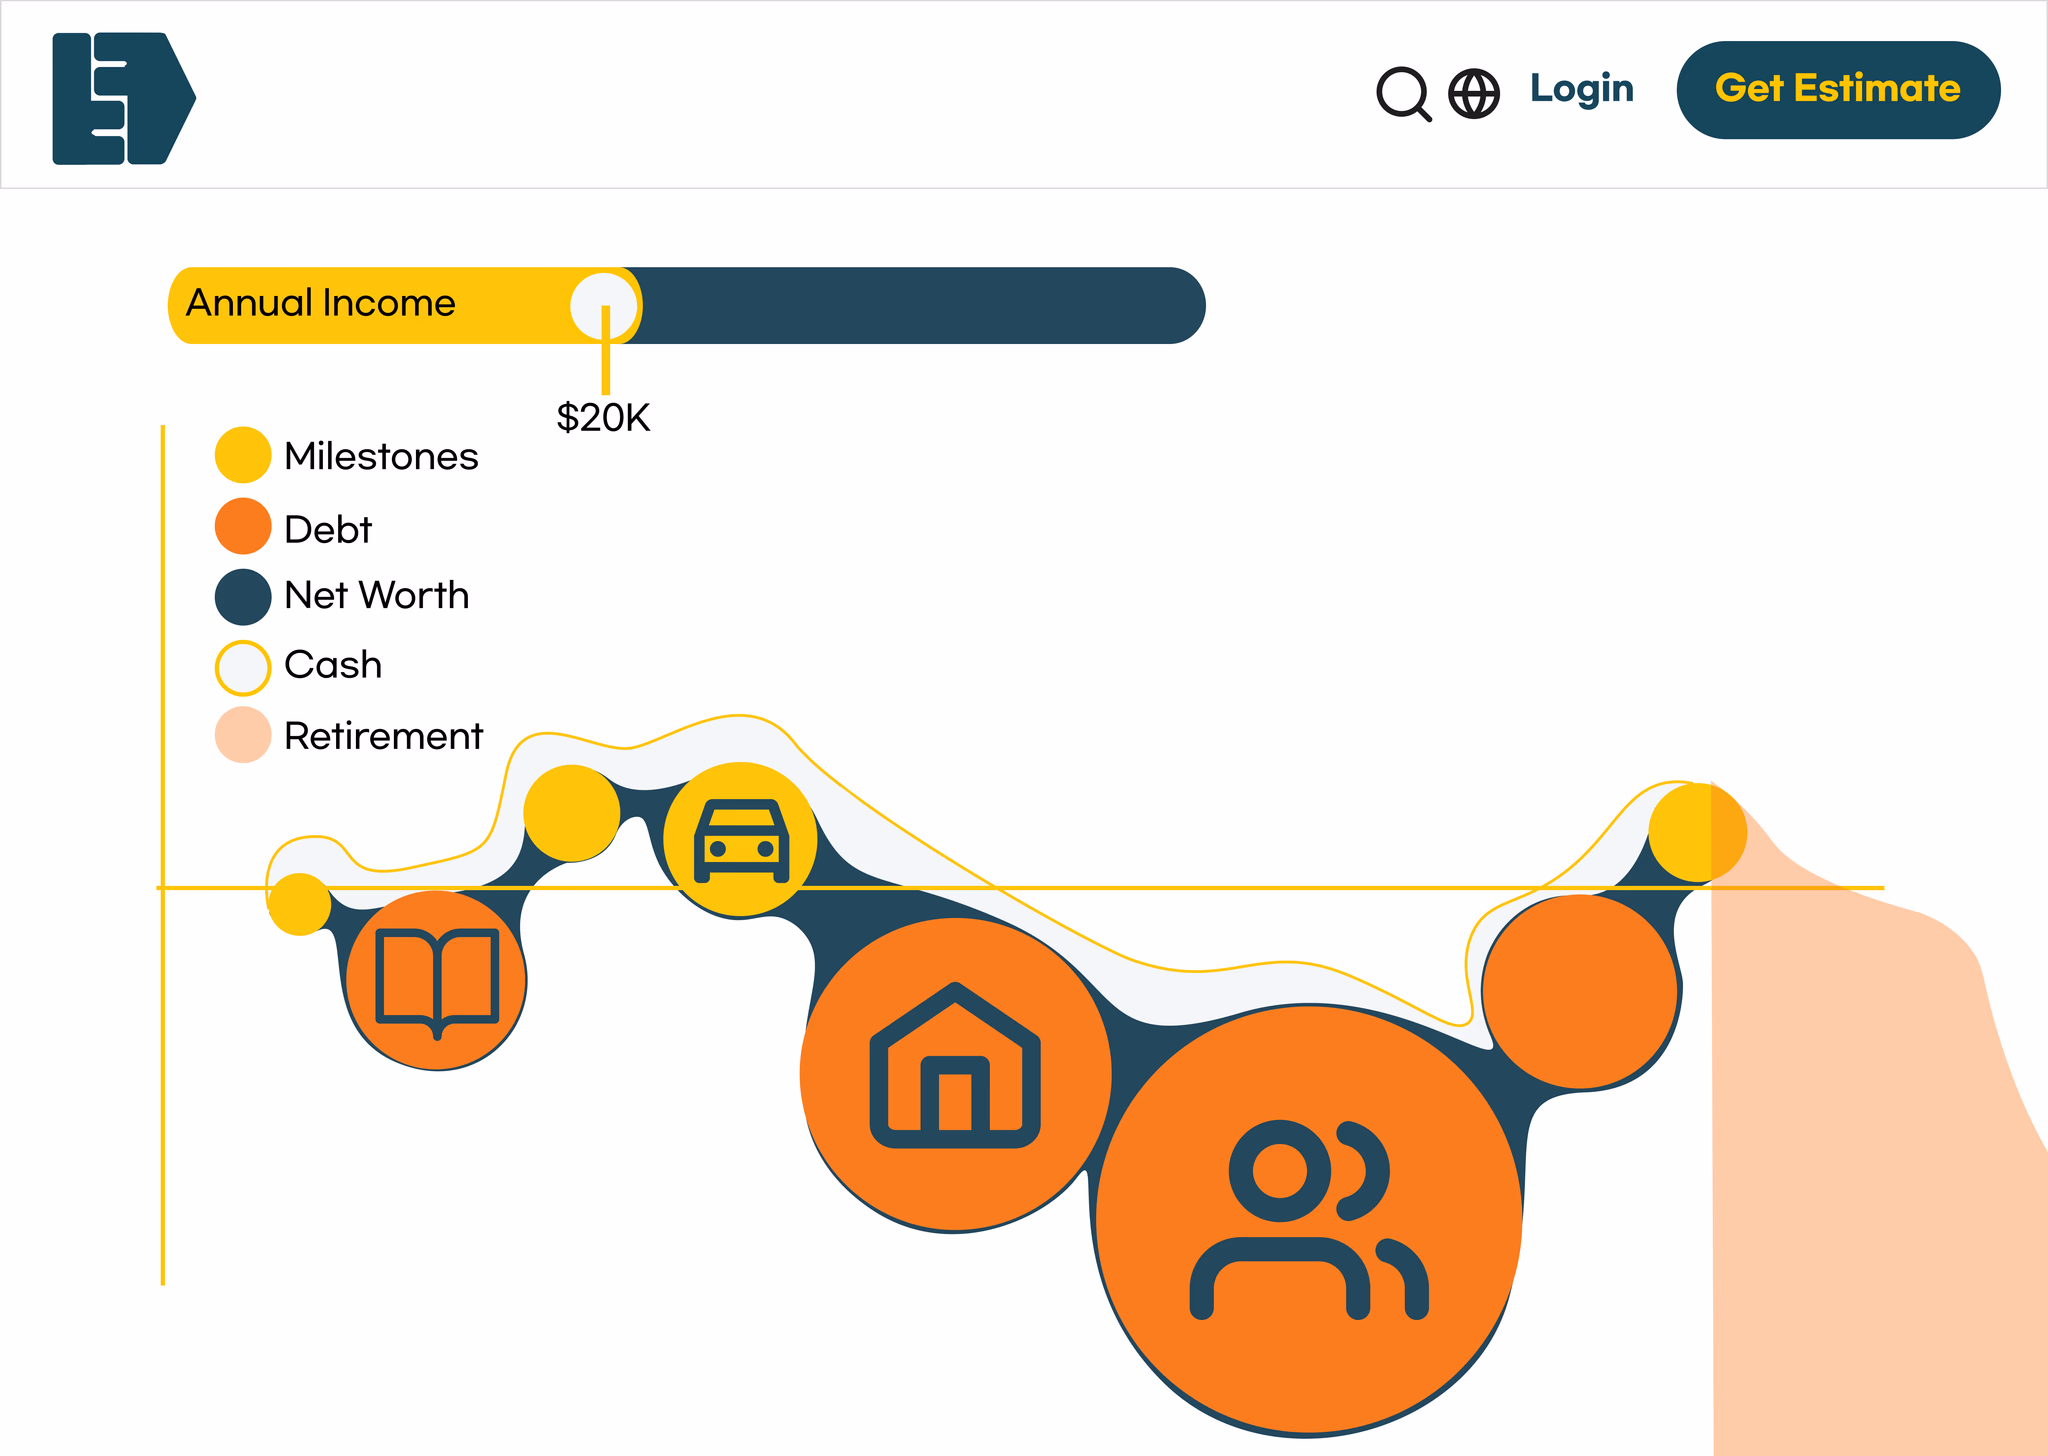
Task: Click the Cash legend label
Action: pyautogui.click(x=333, y=665)
